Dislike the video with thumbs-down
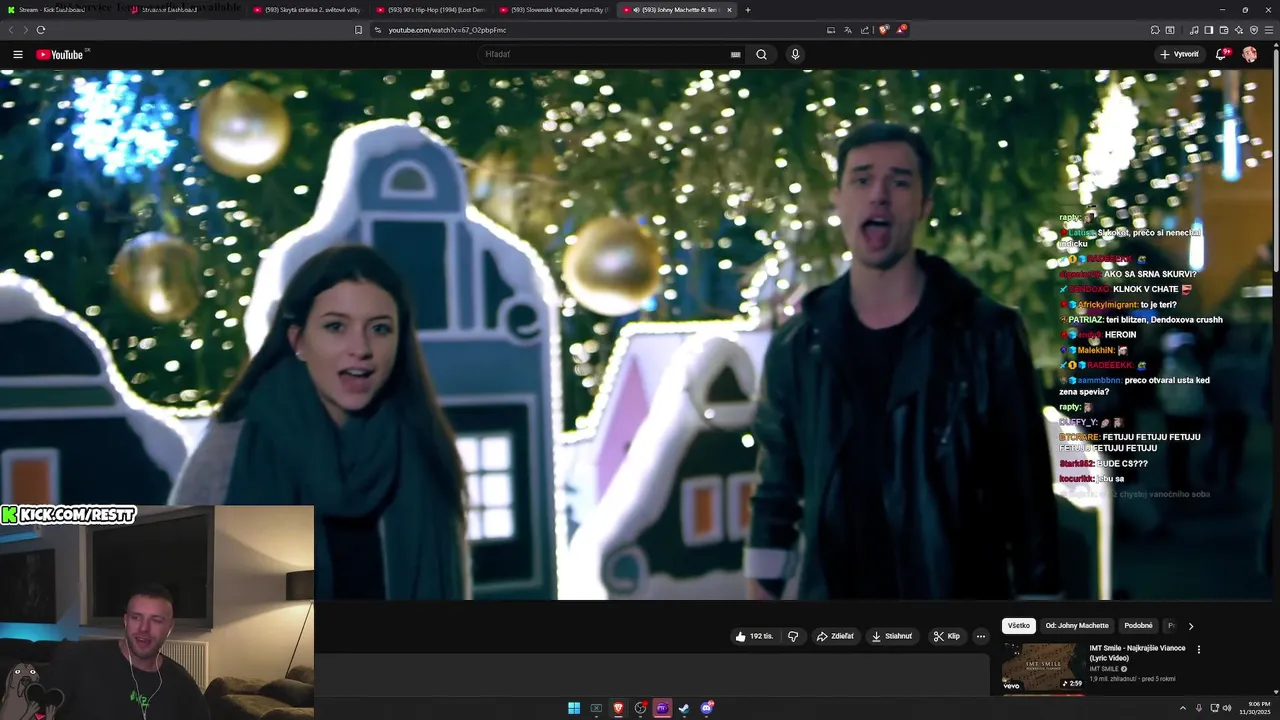Viewport: 1280px width, 720px height. [x=793, y=636]
